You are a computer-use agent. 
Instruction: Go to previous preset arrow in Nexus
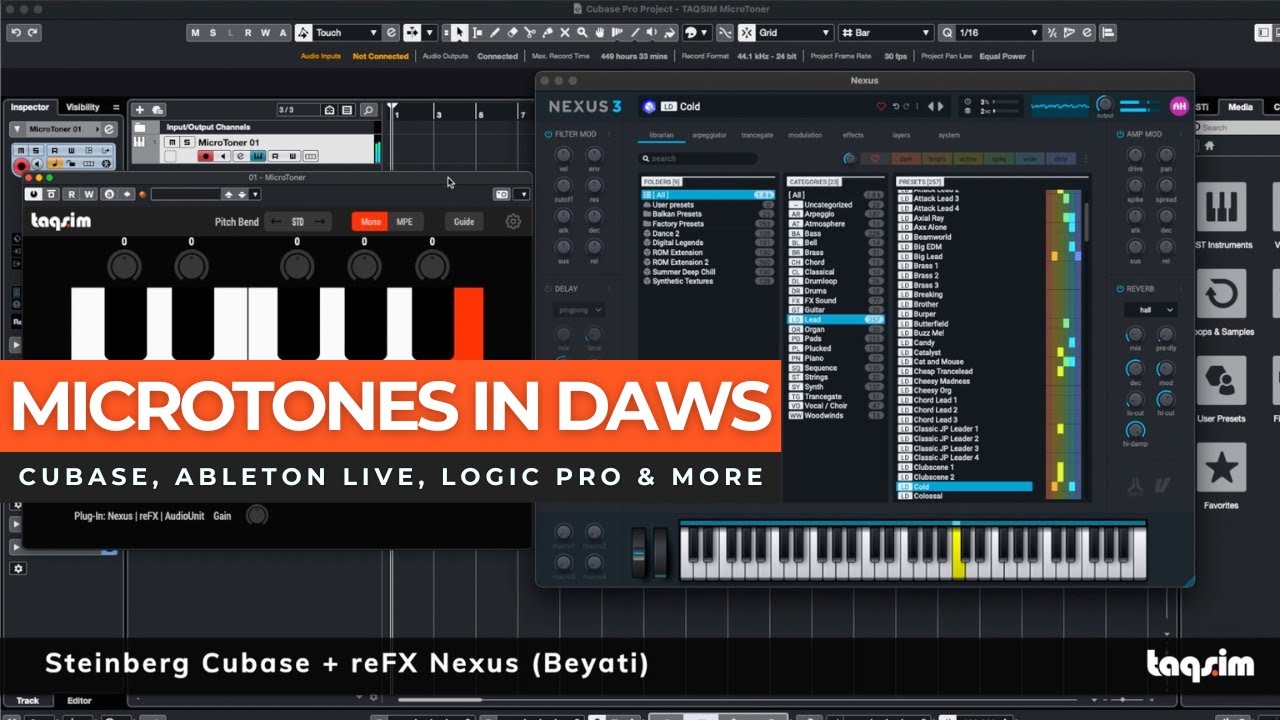tap(931, 106)
